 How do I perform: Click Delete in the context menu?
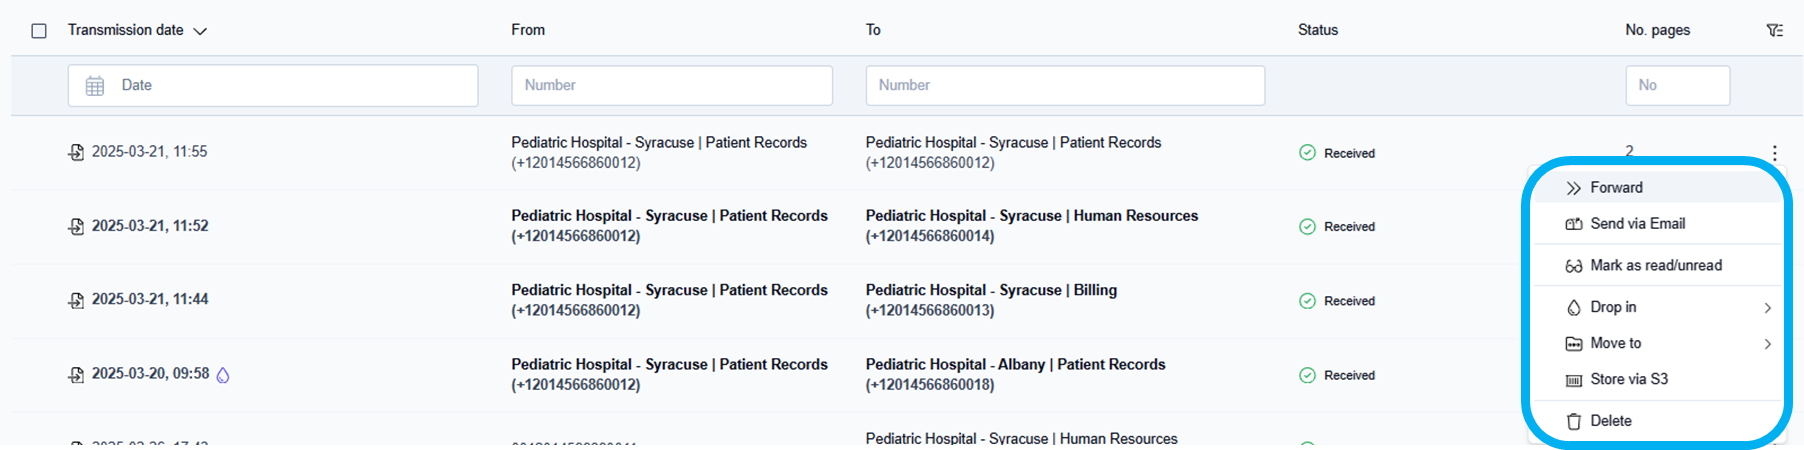tap(1610, 421)
